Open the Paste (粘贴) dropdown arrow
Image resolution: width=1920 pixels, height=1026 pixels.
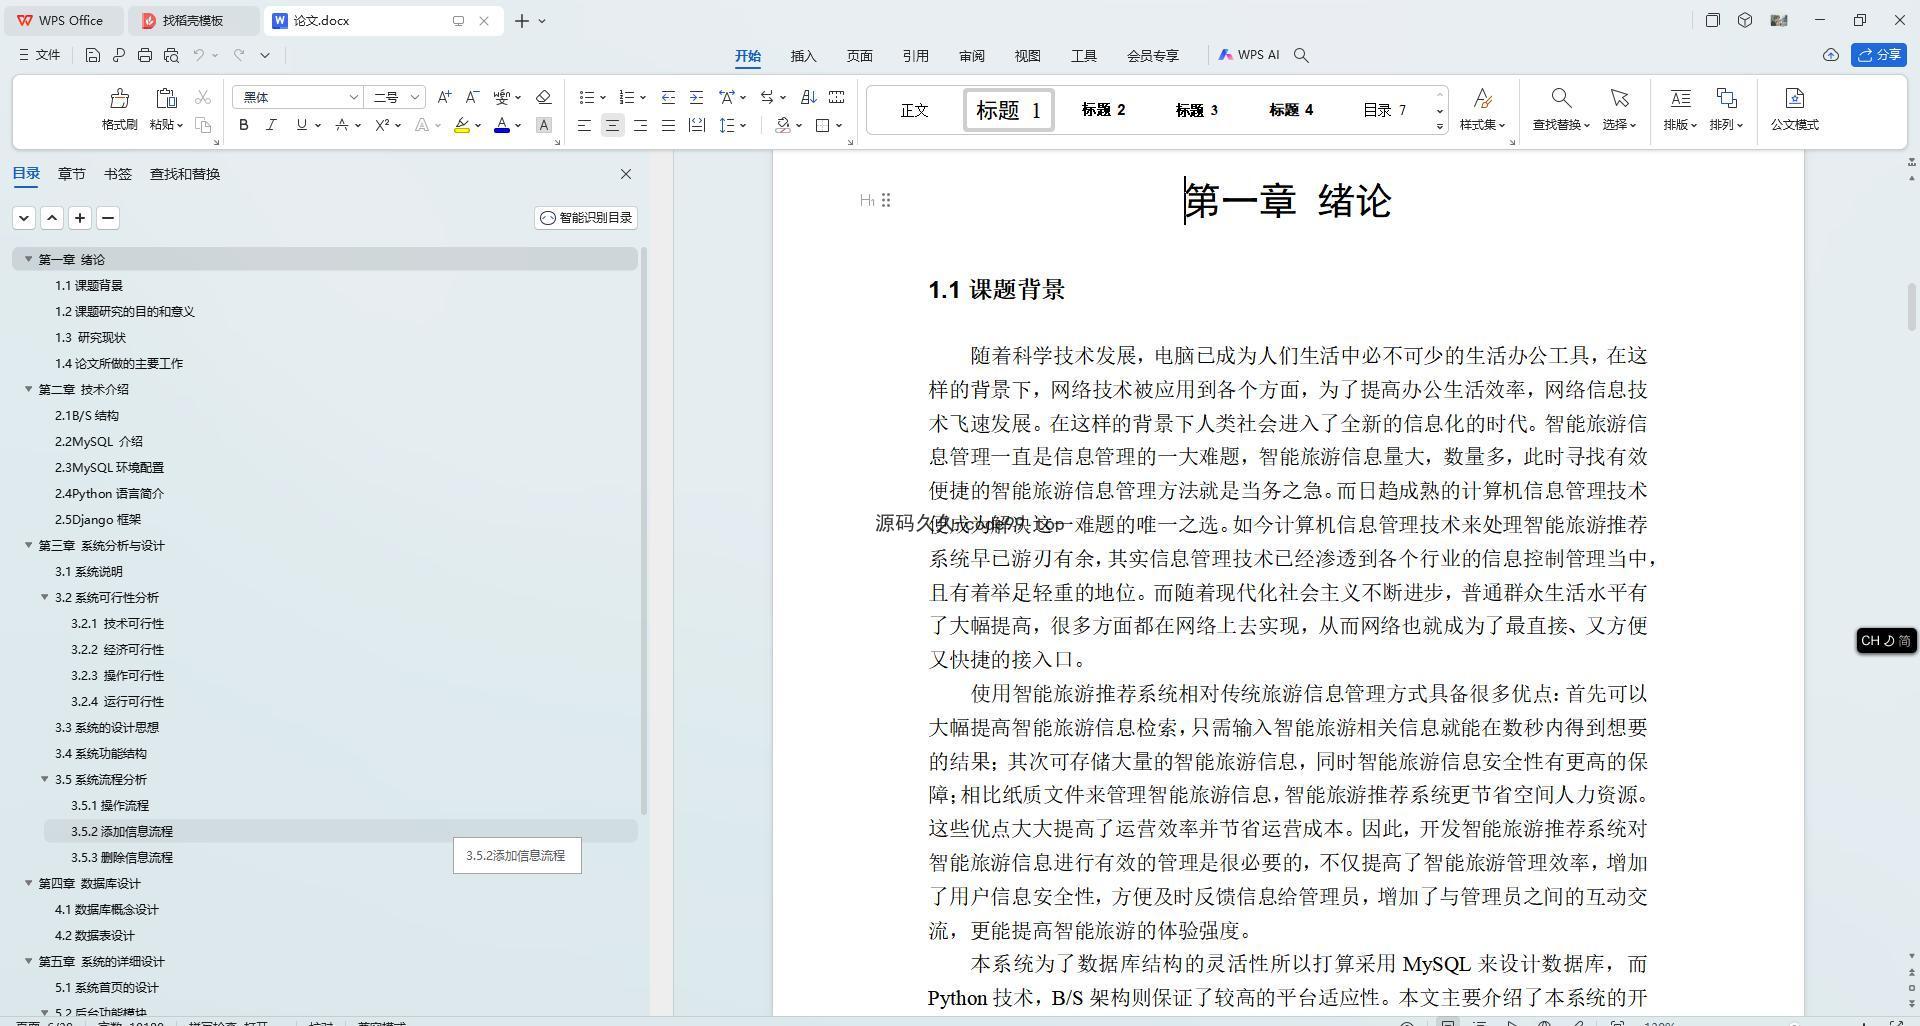tap(180, 125)
